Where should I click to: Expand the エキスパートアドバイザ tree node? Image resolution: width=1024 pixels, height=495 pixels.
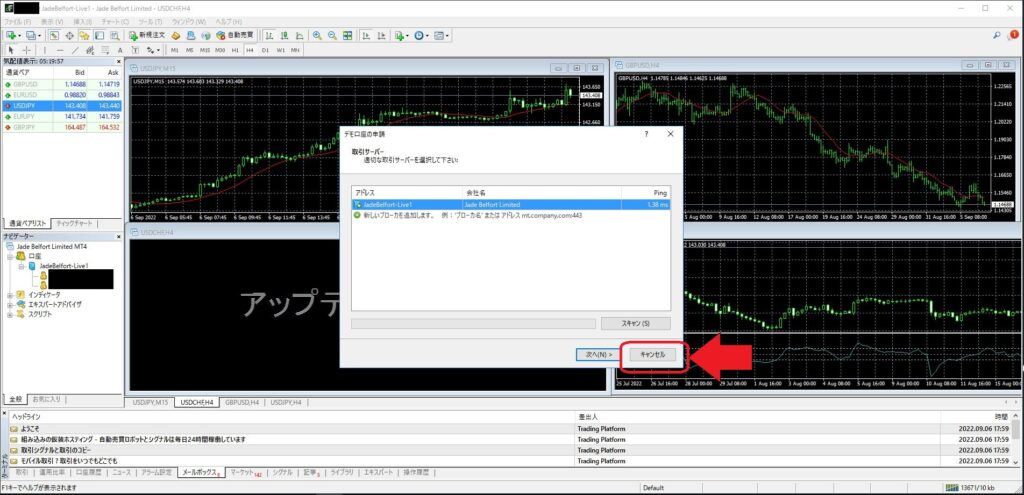coord(10,304)
